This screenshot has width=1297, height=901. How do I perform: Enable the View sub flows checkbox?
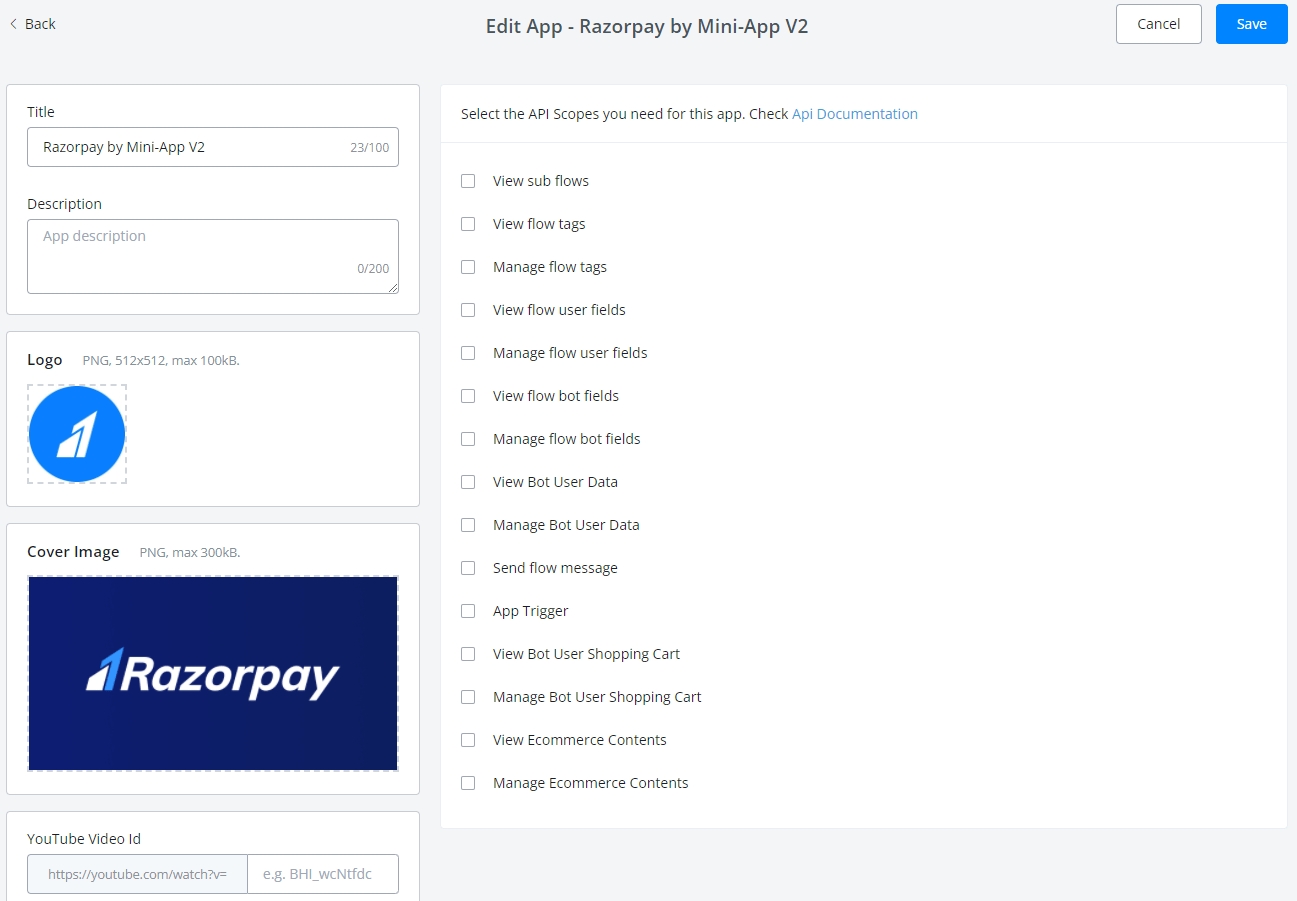468,181
